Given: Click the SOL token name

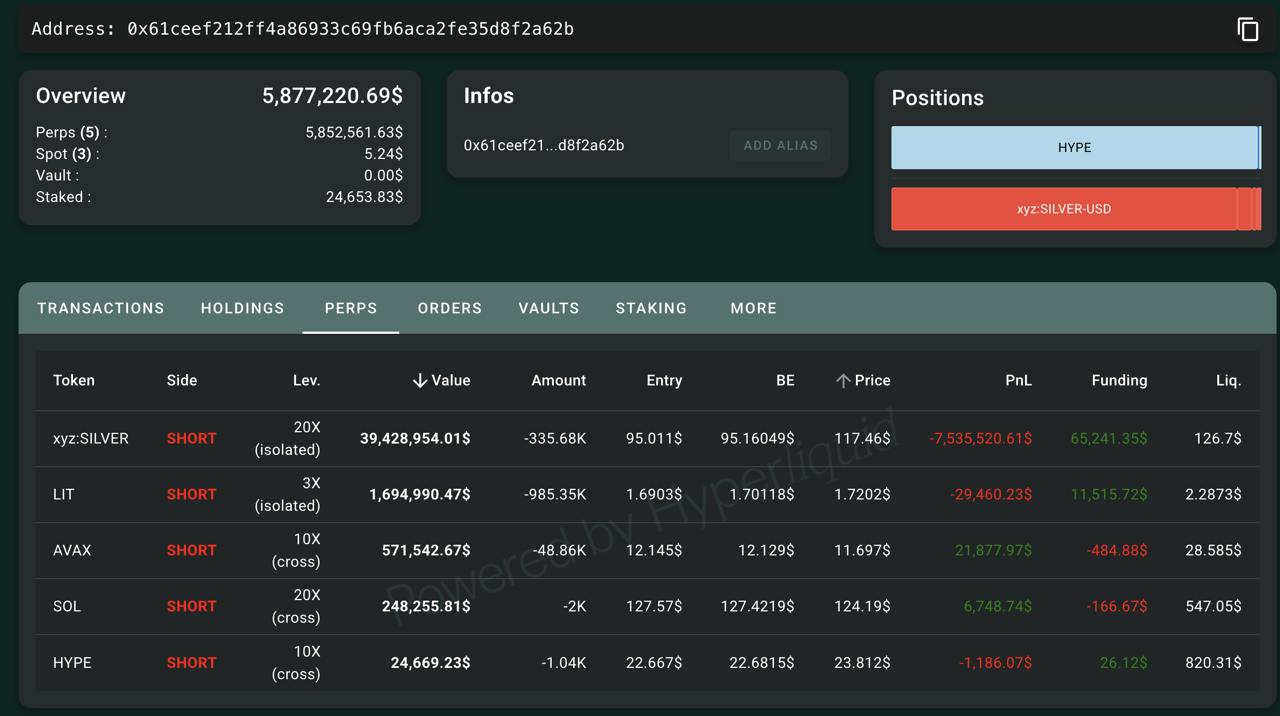Looking at the screenshot, I should pos(67,606).
